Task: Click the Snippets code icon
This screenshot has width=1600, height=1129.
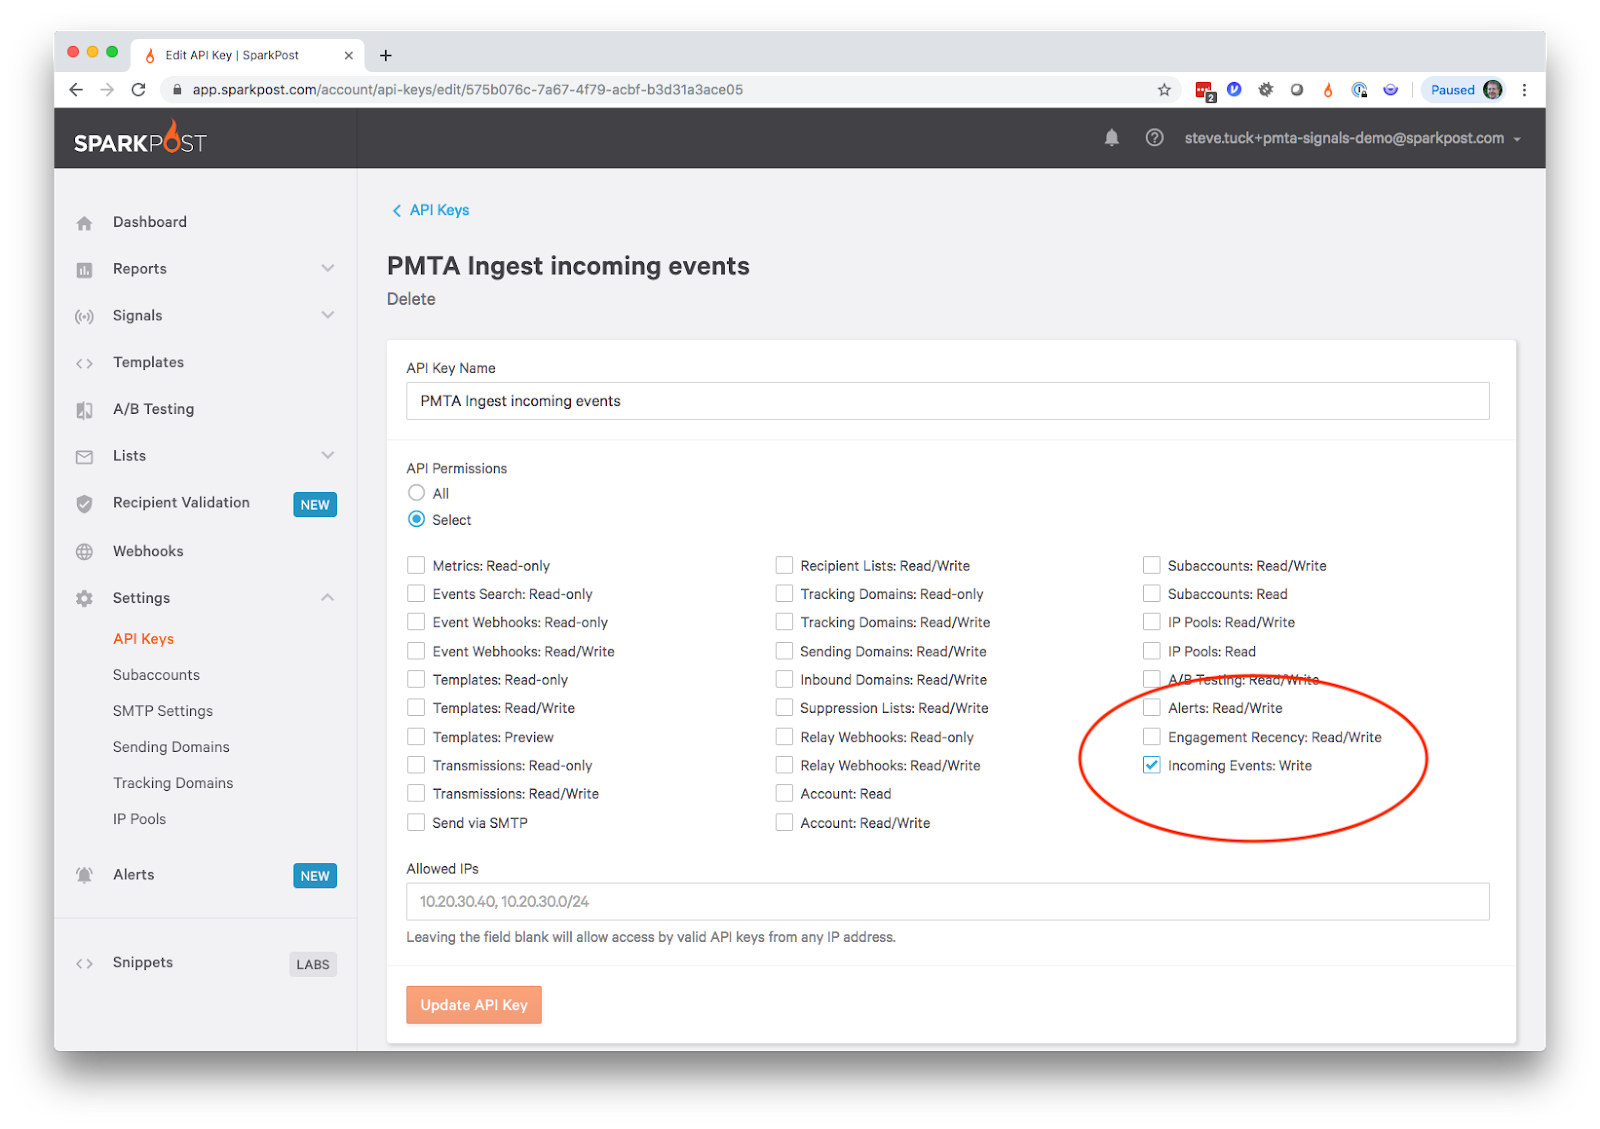Action: point(84,963)
